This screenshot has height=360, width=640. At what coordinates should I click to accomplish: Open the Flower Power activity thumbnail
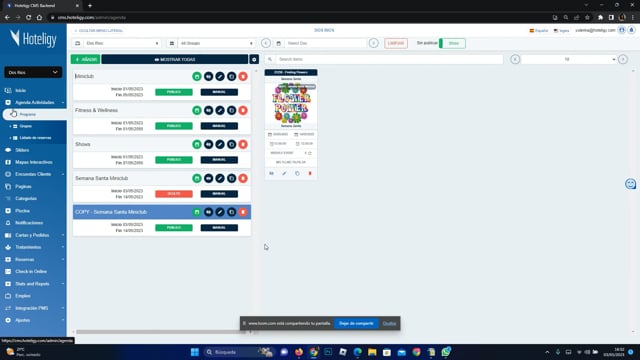click(x=291, y=104)
